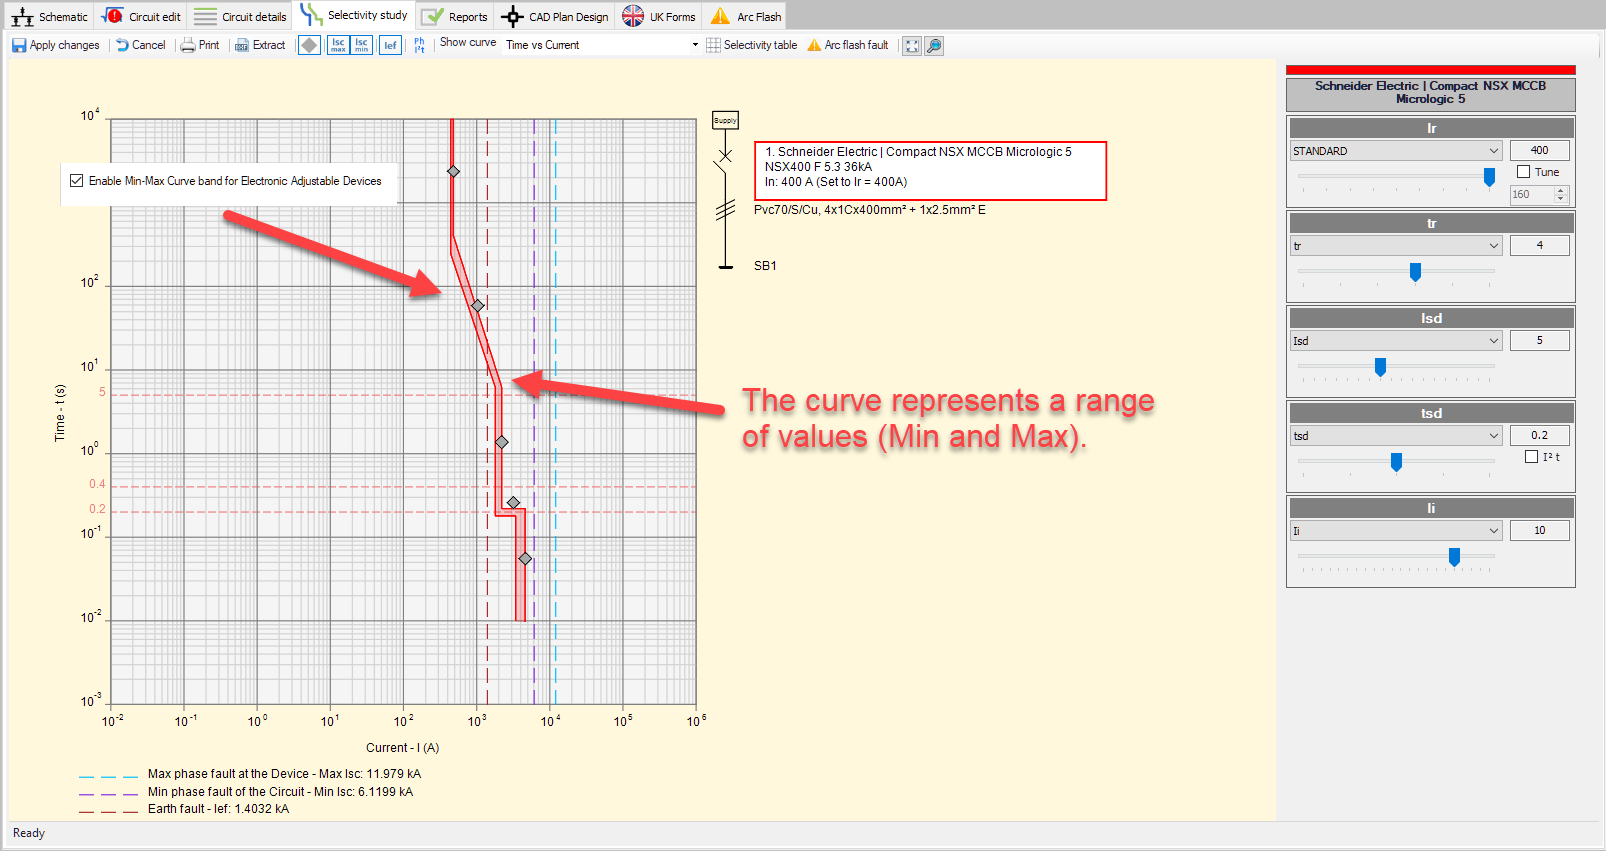1606x851 pixels.
Task: Go to the Reports tab
Action: click(x=454, y=16)
